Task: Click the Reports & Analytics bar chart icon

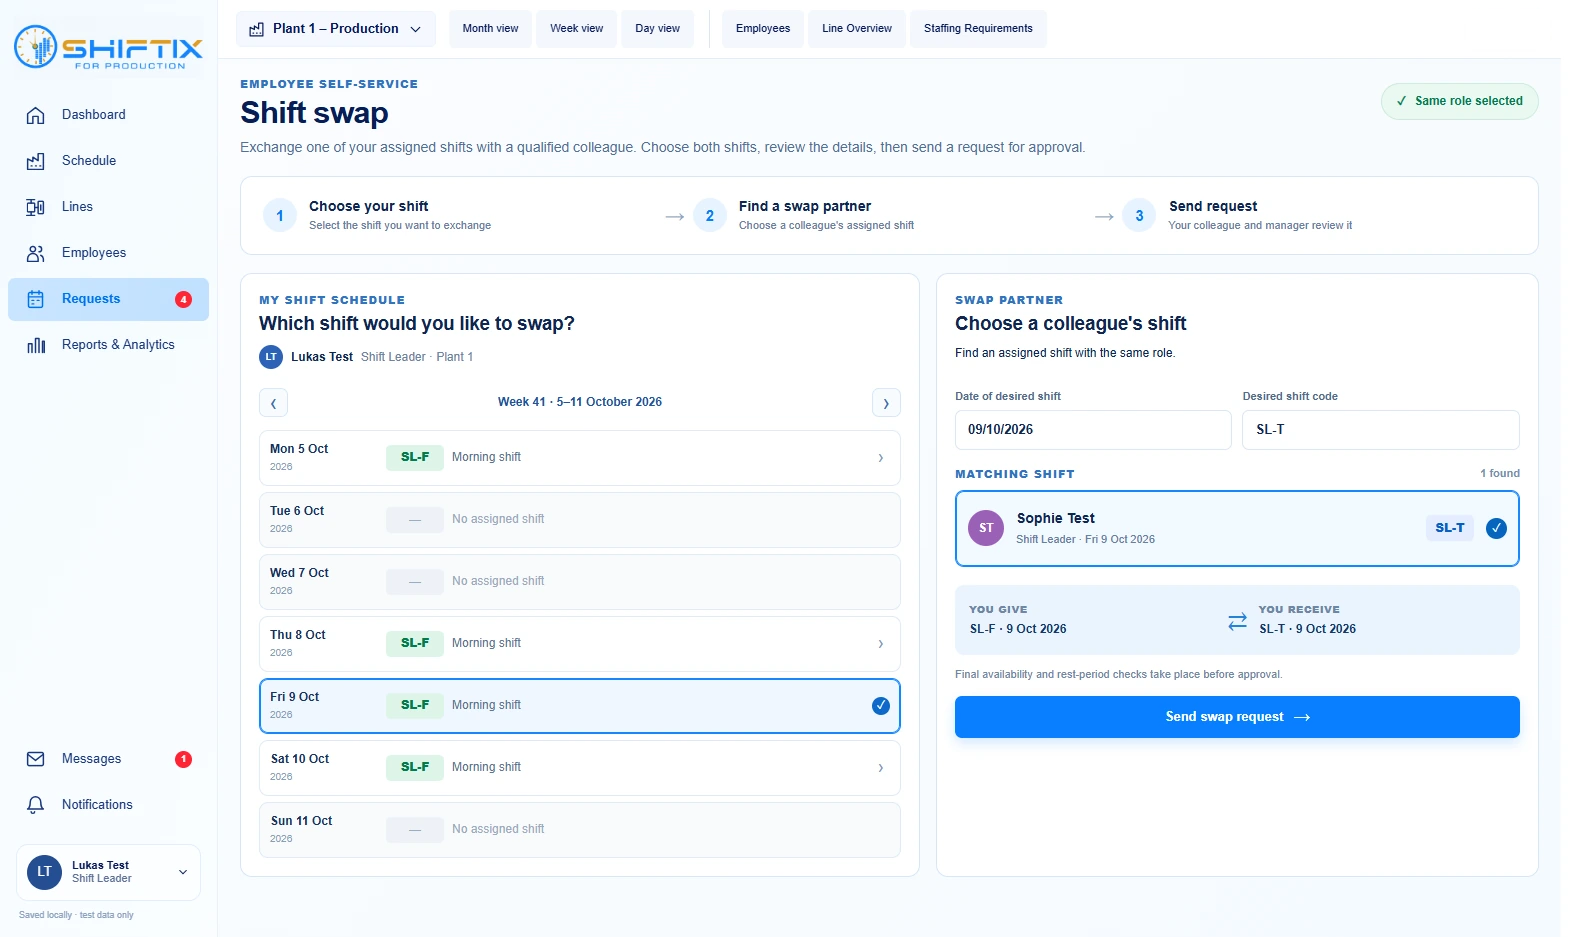Action: tap(36, 345)
